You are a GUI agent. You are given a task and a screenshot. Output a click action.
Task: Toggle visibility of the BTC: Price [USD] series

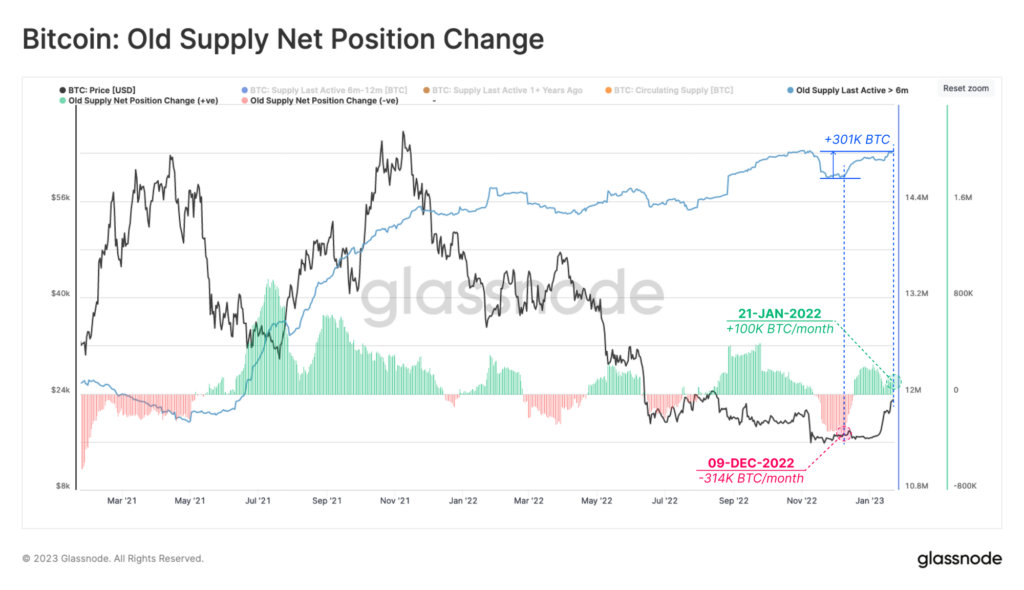coord(101,89)
